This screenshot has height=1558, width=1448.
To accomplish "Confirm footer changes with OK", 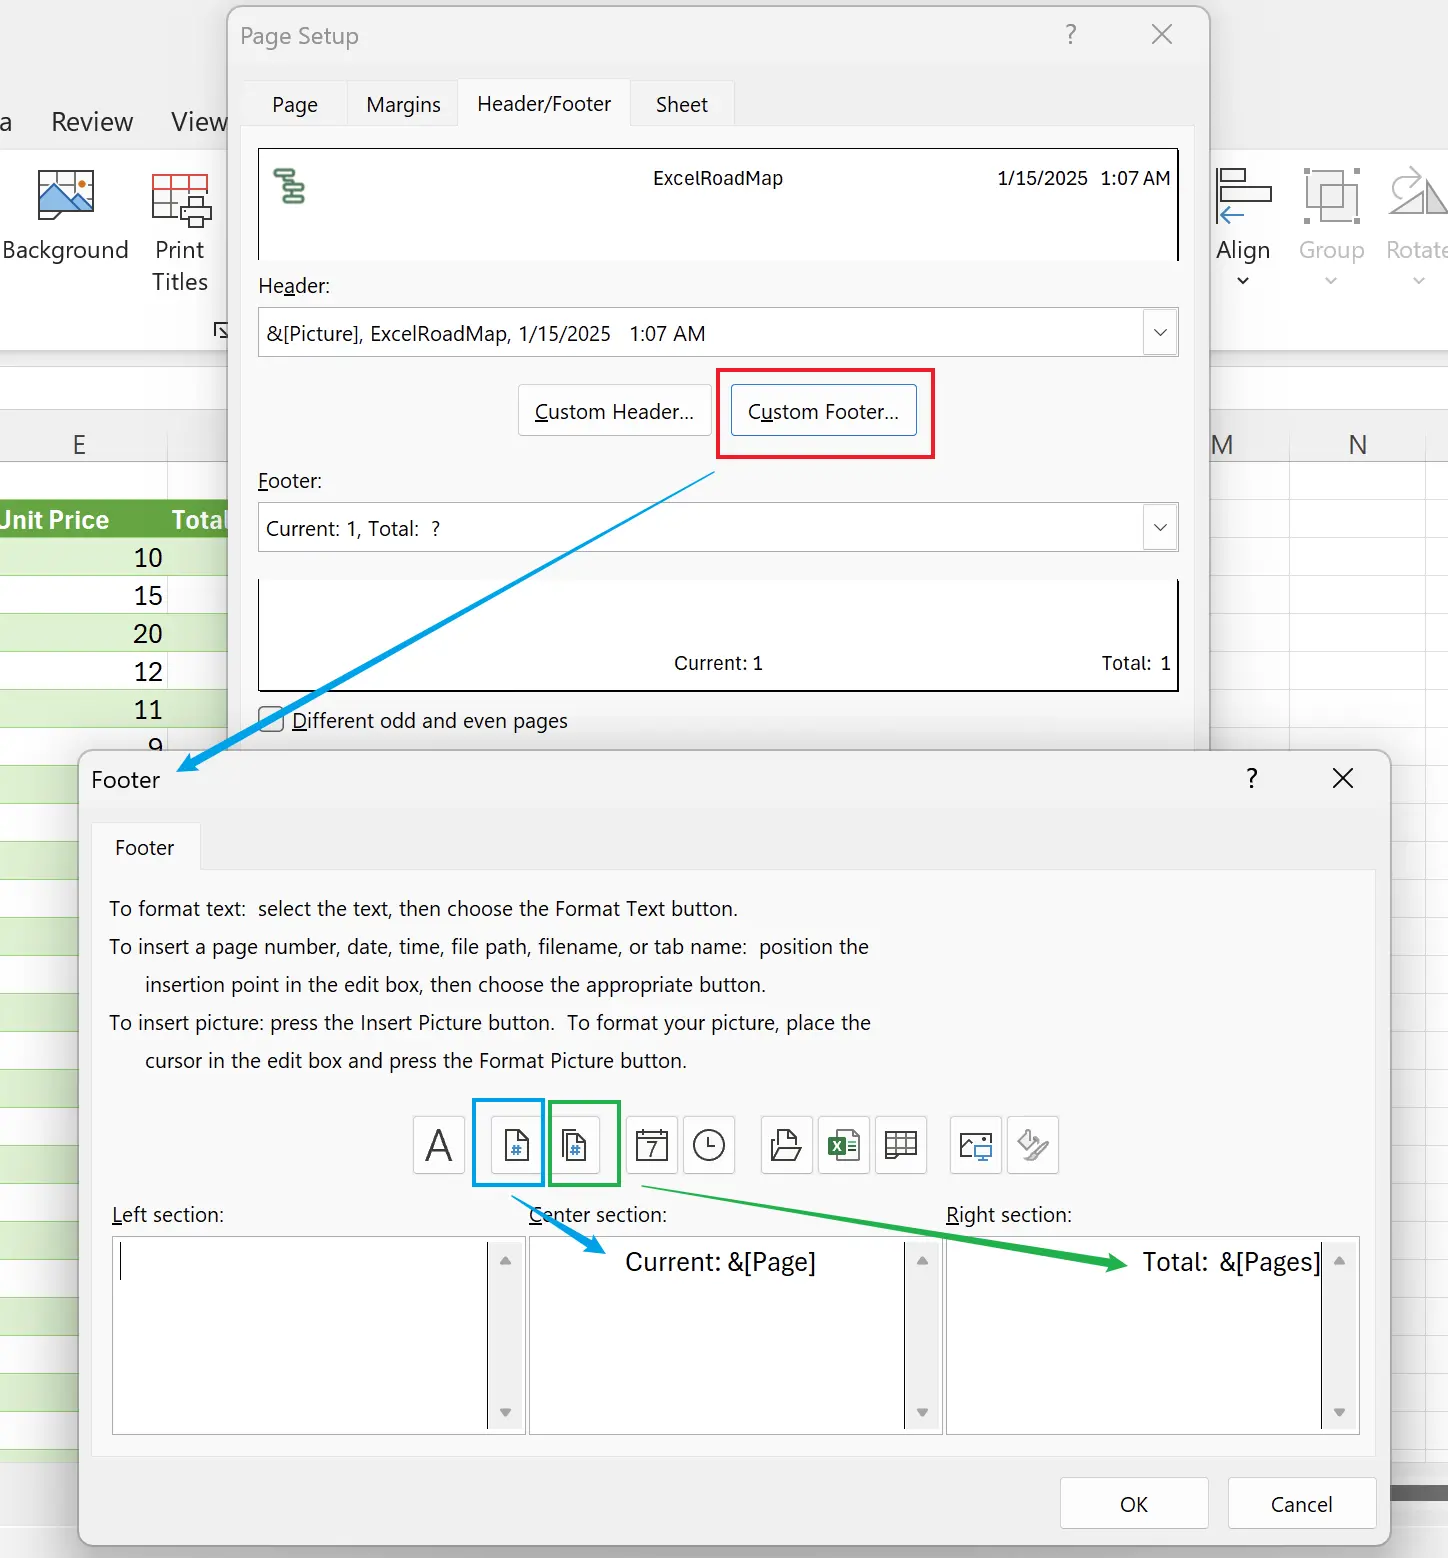I will pyautogui.click(x=1133, y=1503).
